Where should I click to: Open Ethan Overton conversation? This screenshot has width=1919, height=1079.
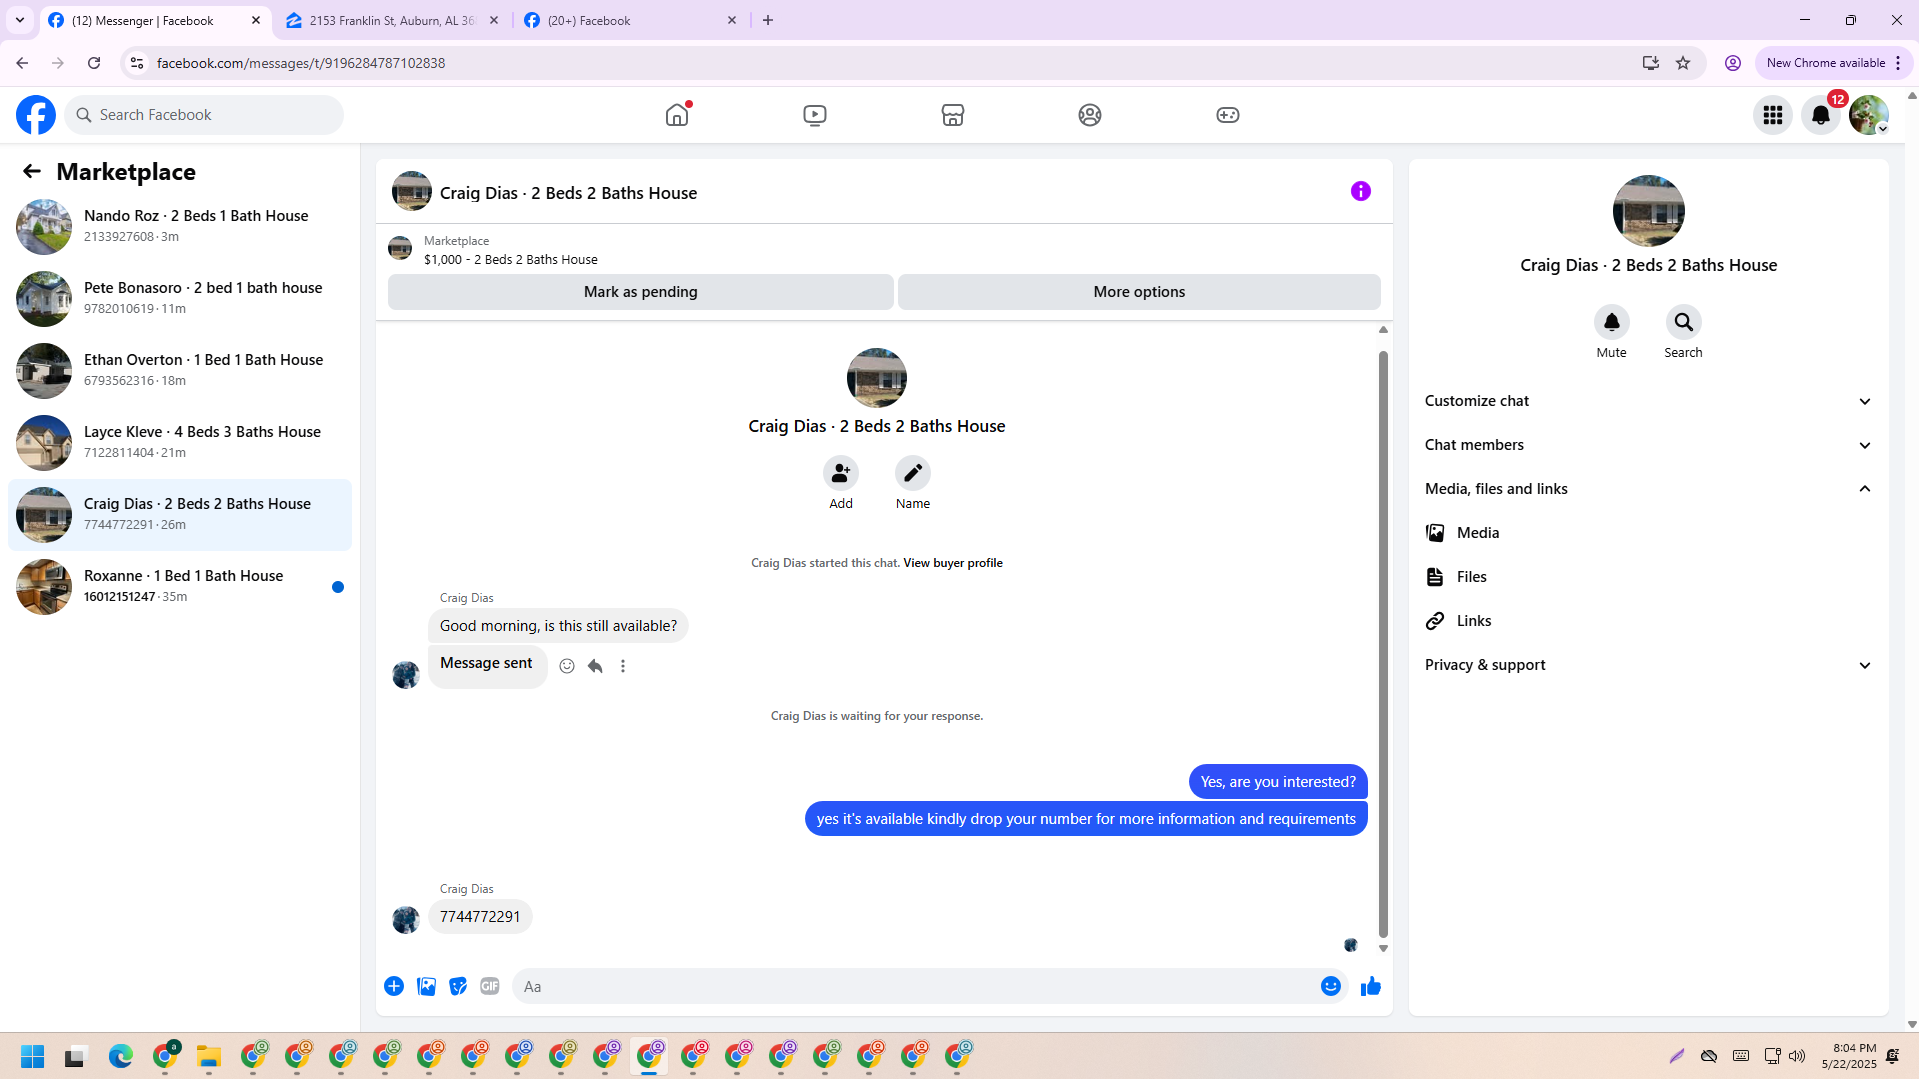180,371
